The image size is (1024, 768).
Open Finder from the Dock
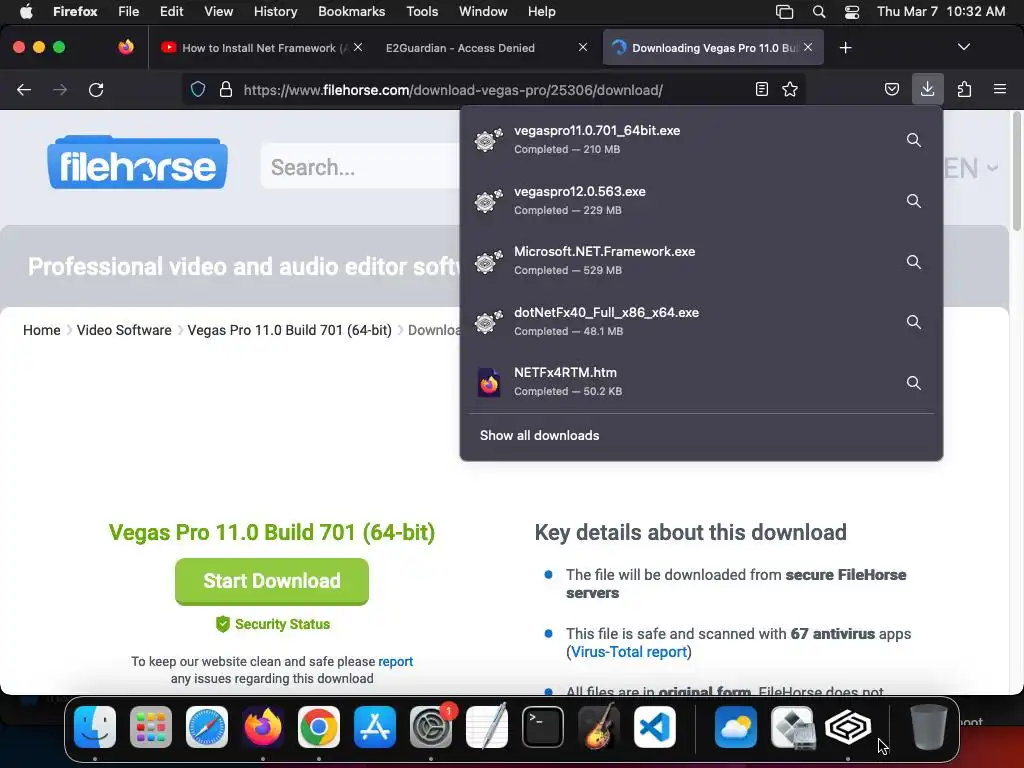tap(95, 727)
